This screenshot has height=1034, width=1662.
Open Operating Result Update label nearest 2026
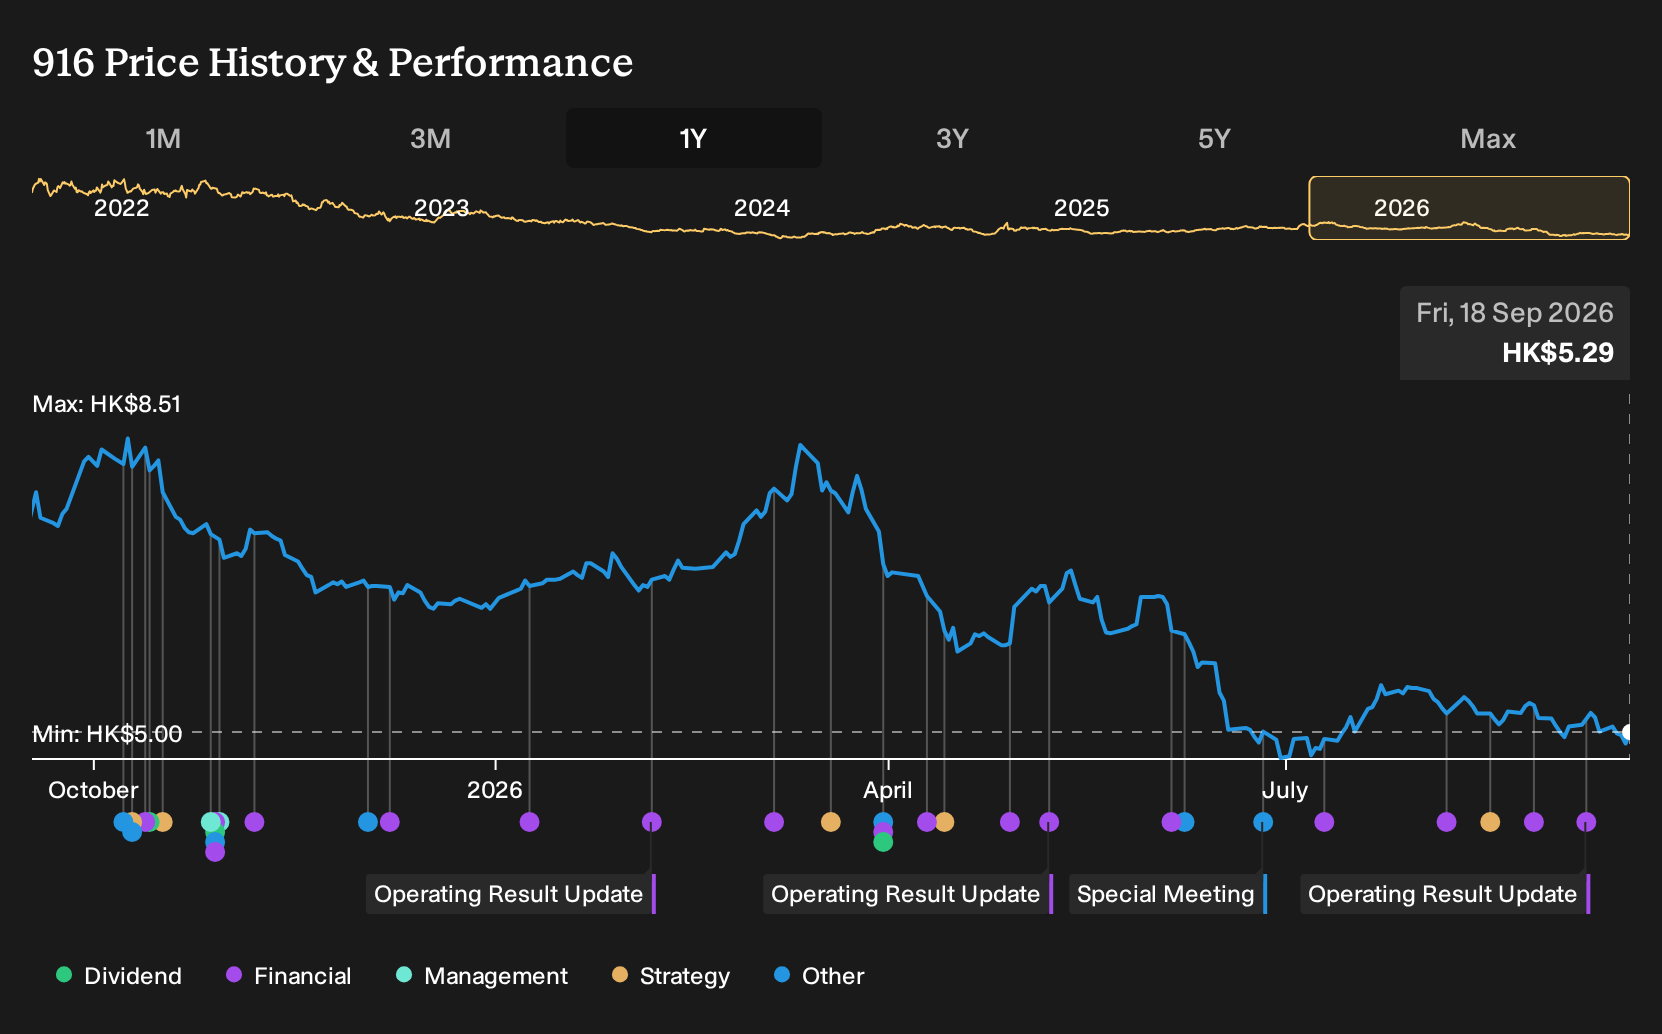click(x=510, y=894)
